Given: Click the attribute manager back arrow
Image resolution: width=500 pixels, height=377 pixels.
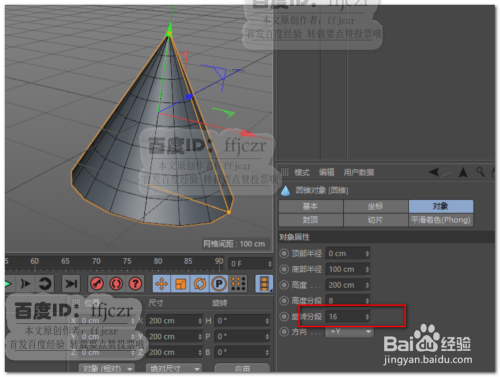Looking at the screenshot, I should 434,172.
